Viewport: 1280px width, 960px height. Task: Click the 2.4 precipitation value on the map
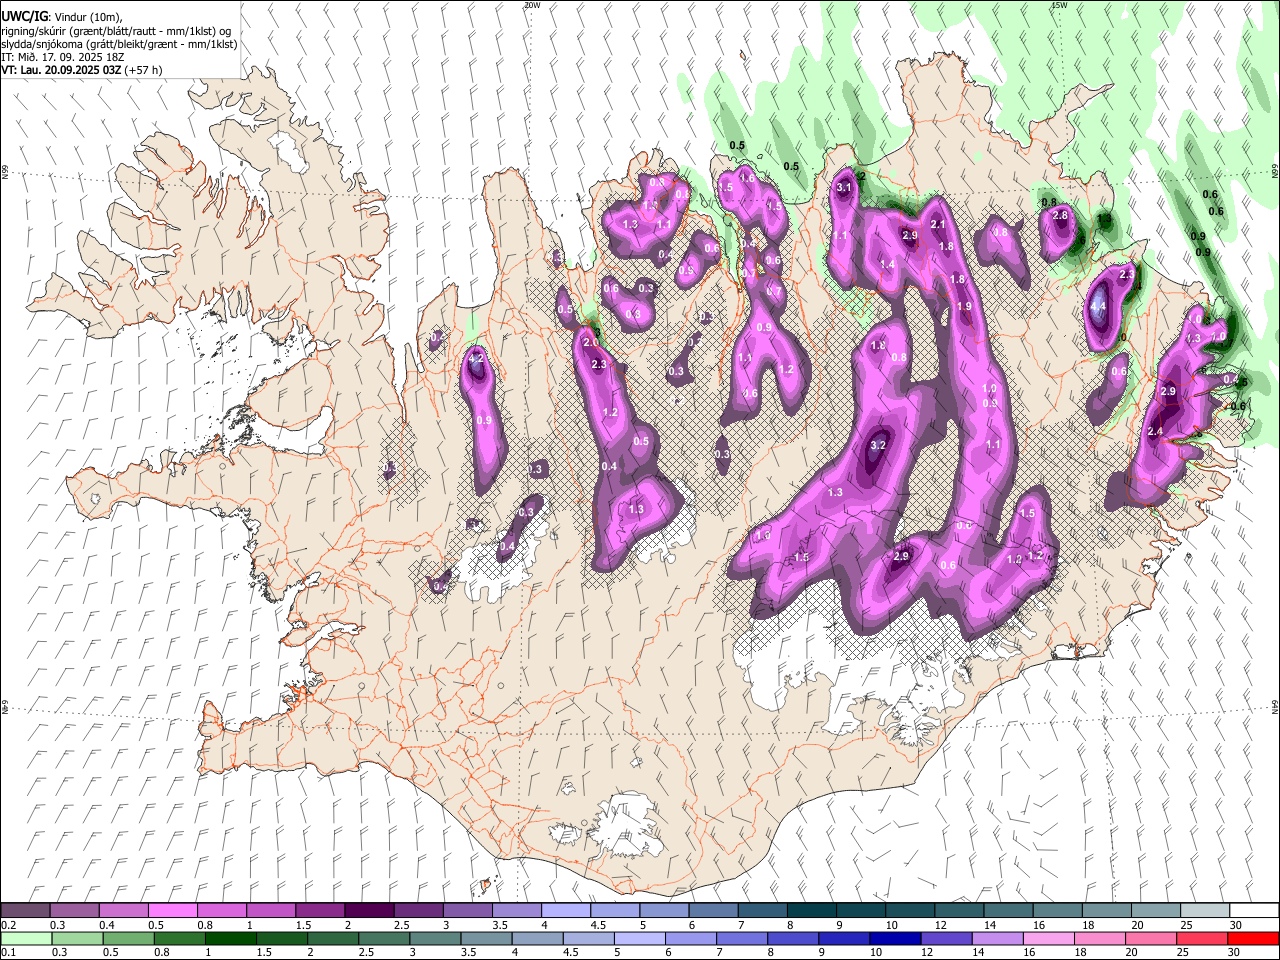(1156, 431)
